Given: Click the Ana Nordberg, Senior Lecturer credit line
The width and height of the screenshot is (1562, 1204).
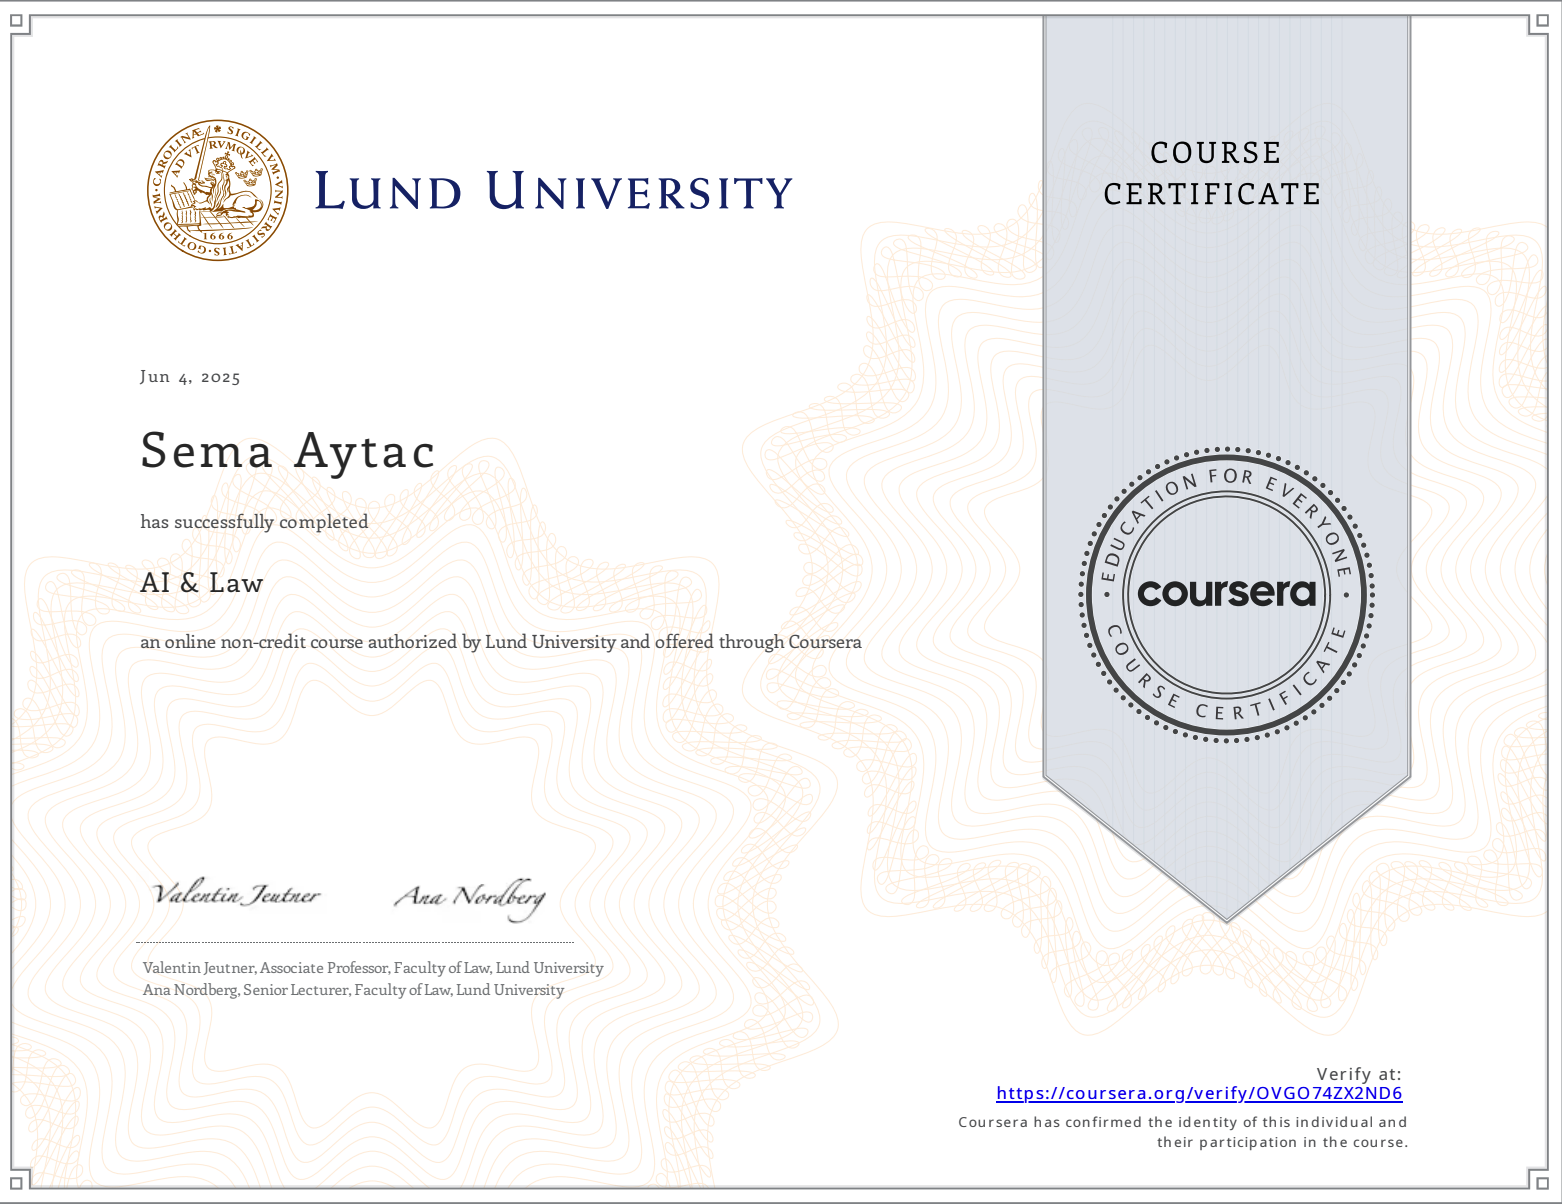Looking at the screenshot, I should click(353, 990).
